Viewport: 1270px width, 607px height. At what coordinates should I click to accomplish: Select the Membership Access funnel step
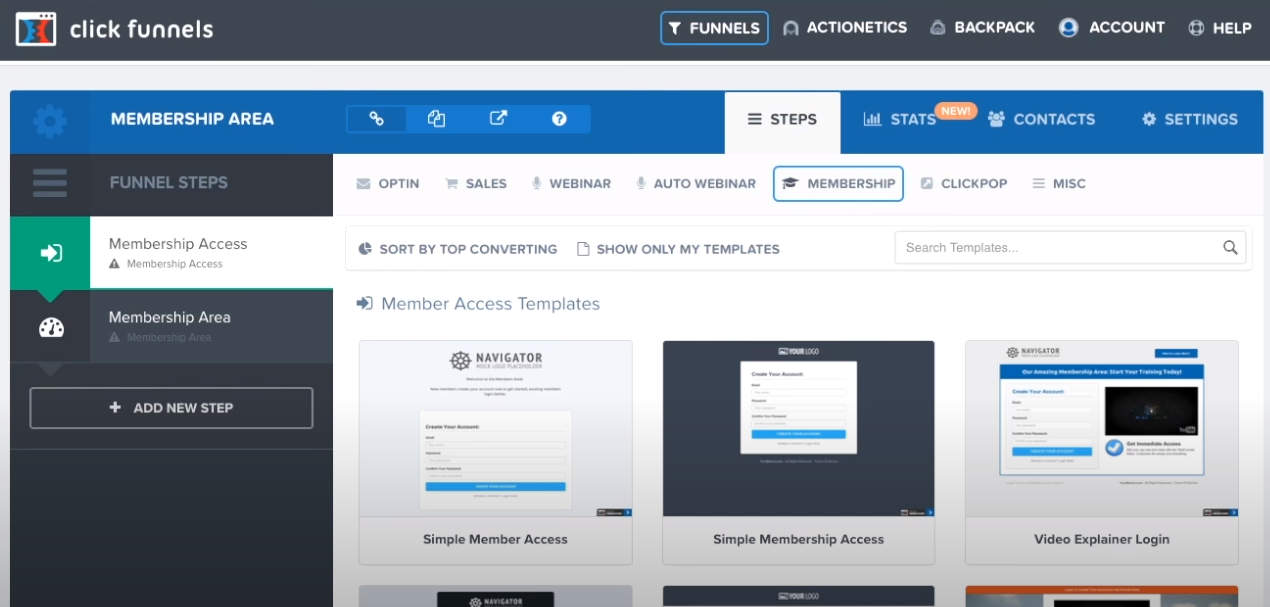click(x=211, y=252)
